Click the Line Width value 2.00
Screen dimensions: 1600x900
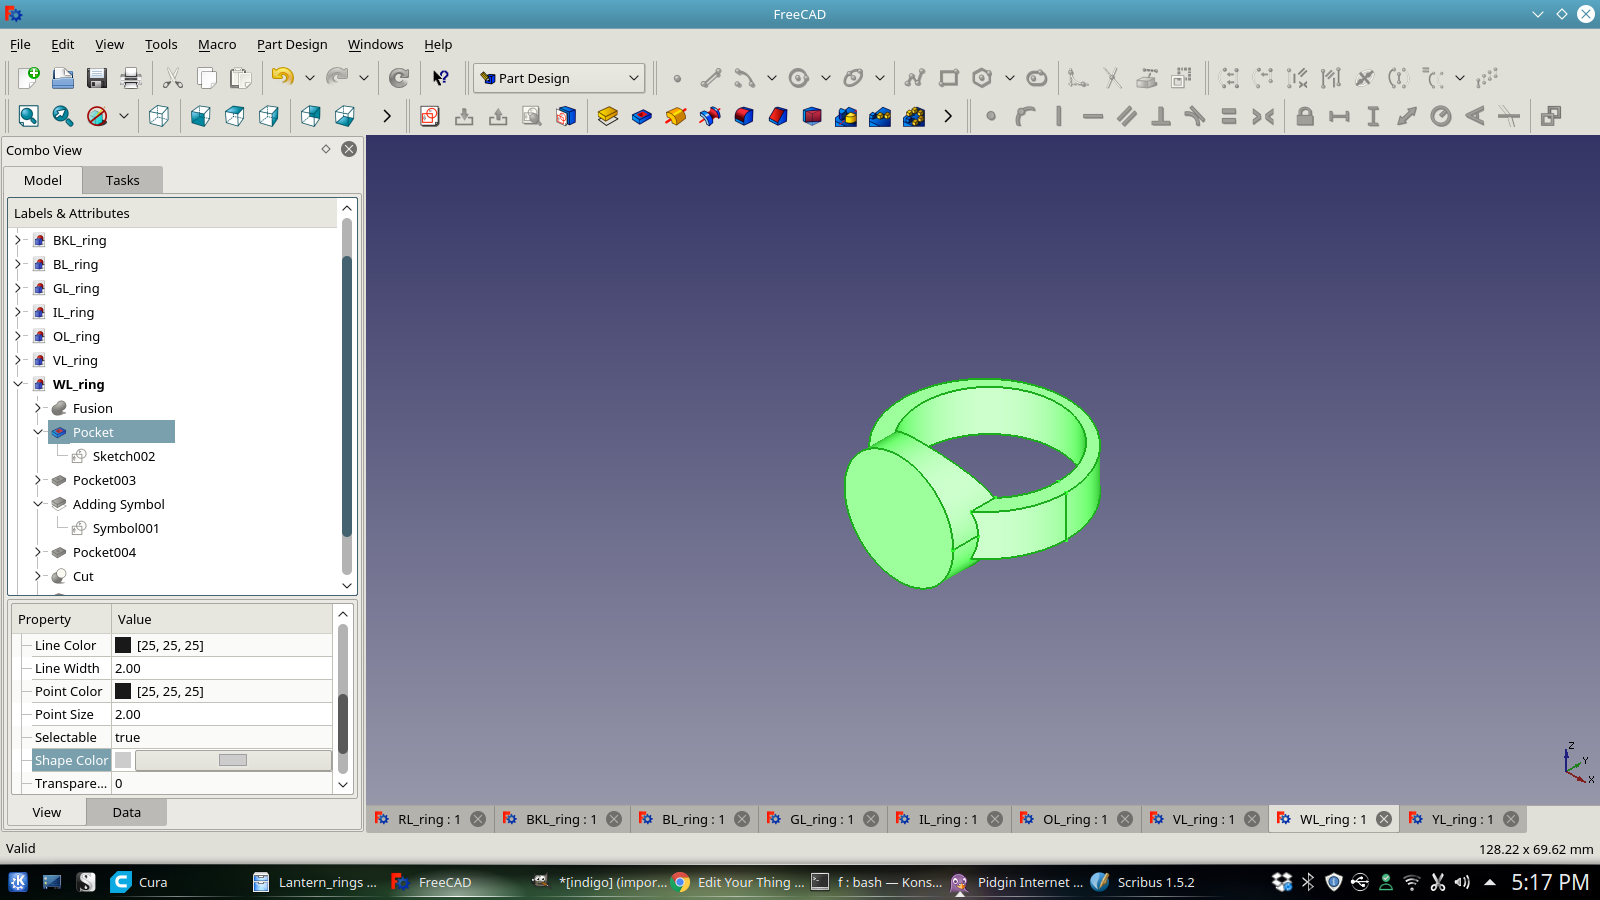[222, 668]
